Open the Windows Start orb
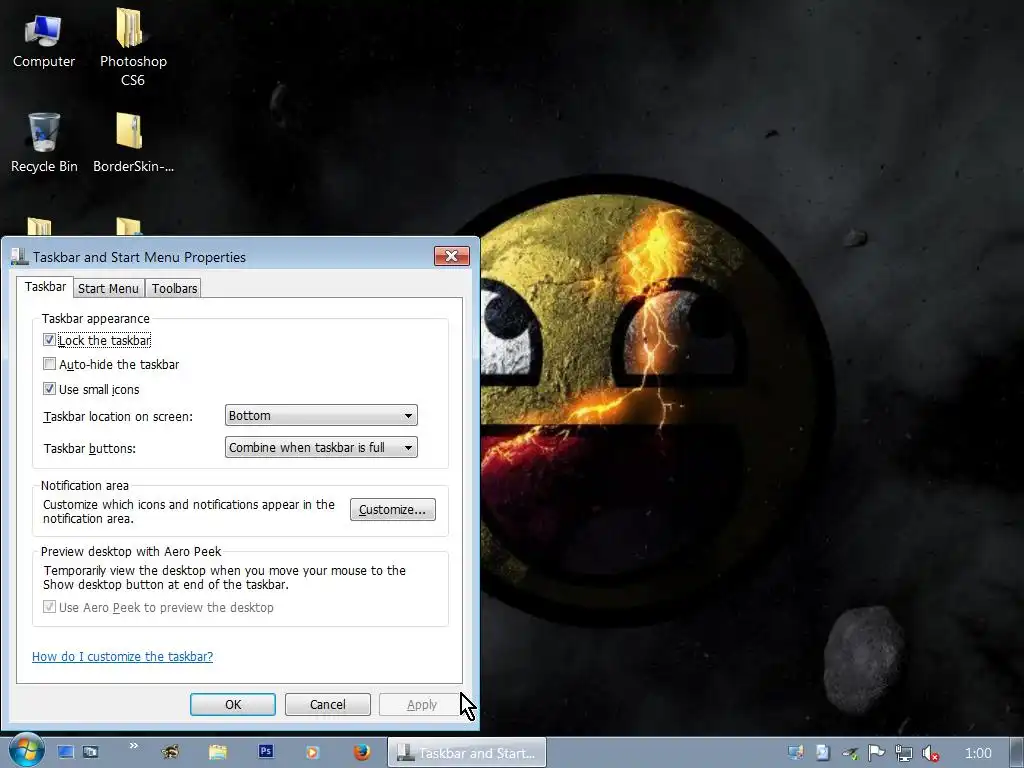The width and height of the screenshot is (1024, 768). coord(26,750)
